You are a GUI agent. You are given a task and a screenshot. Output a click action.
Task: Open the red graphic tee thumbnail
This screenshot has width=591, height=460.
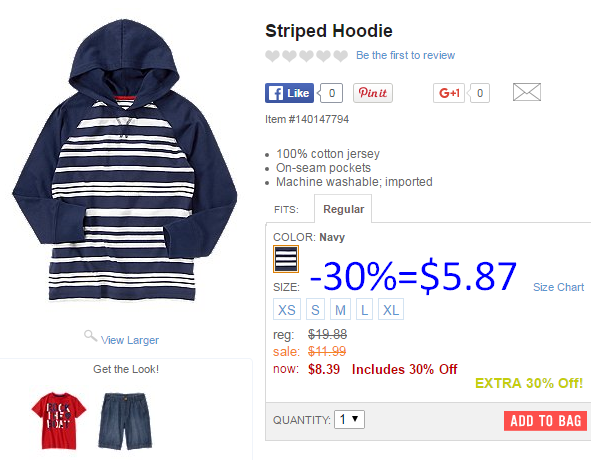point(58,420)
